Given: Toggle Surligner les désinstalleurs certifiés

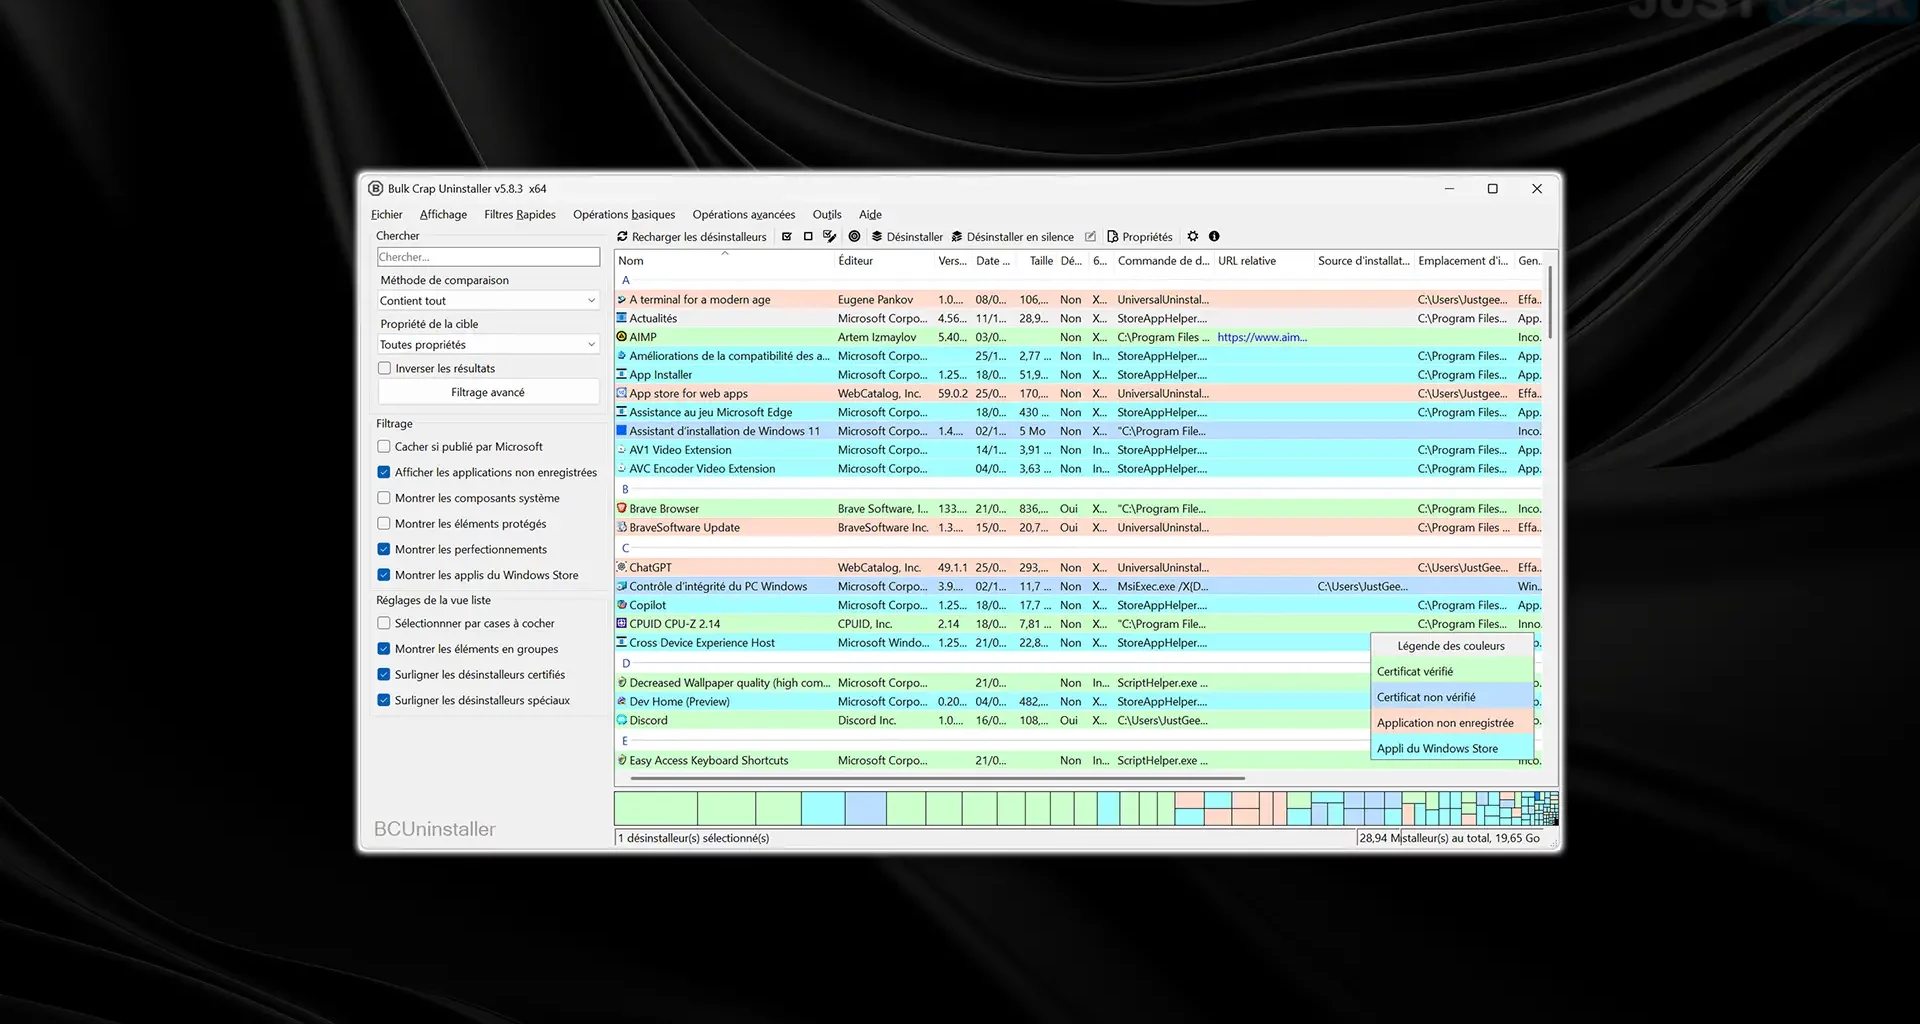Looking at the screenshot, I should (x=384, y=675).
